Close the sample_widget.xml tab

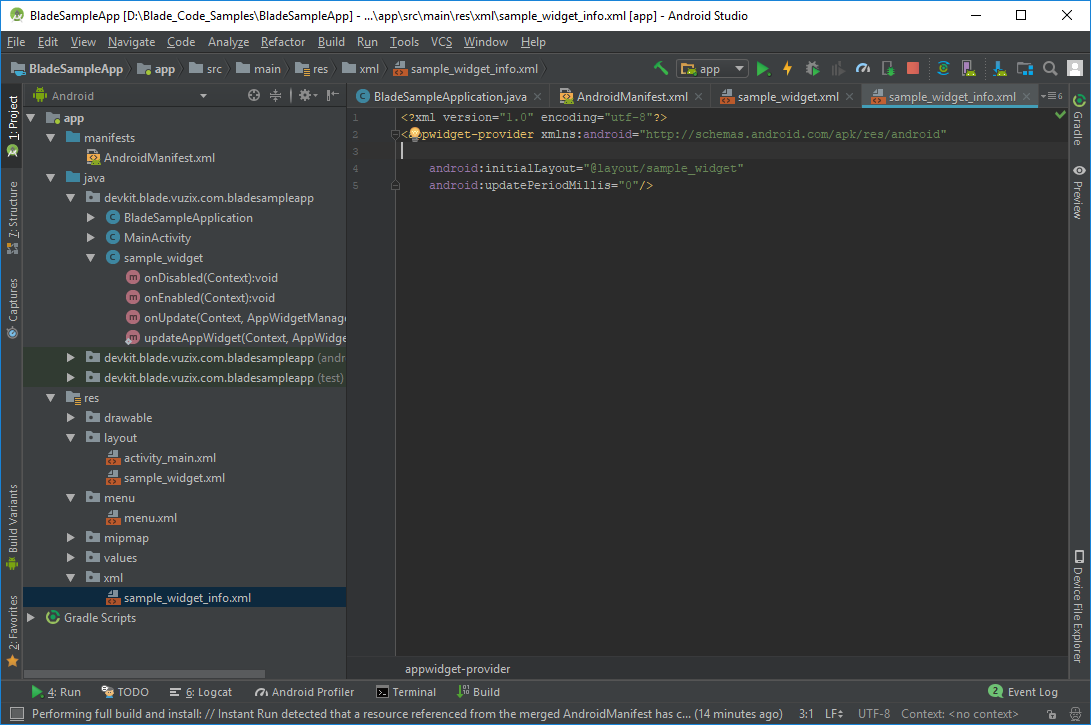(x=850, y=97)
